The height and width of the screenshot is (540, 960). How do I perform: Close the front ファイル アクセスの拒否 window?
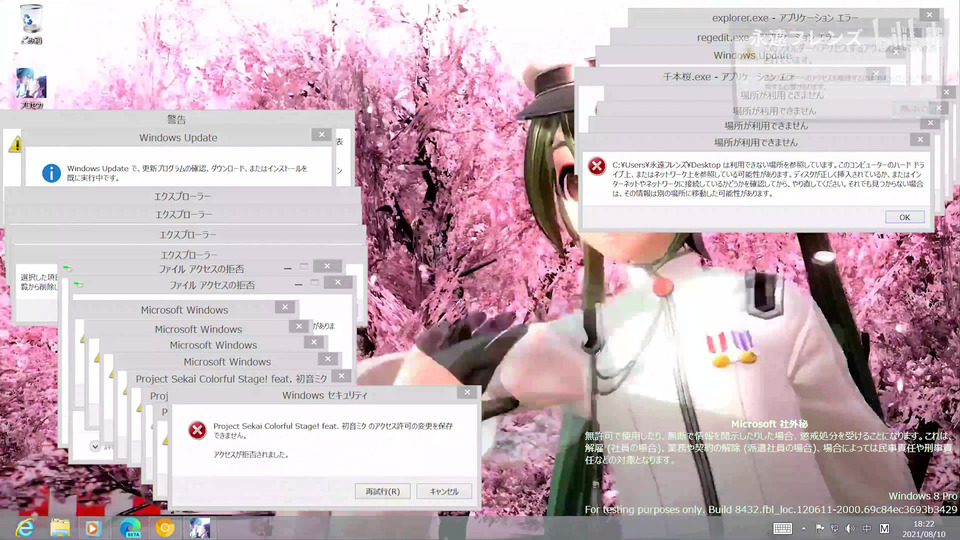point(338,282)
